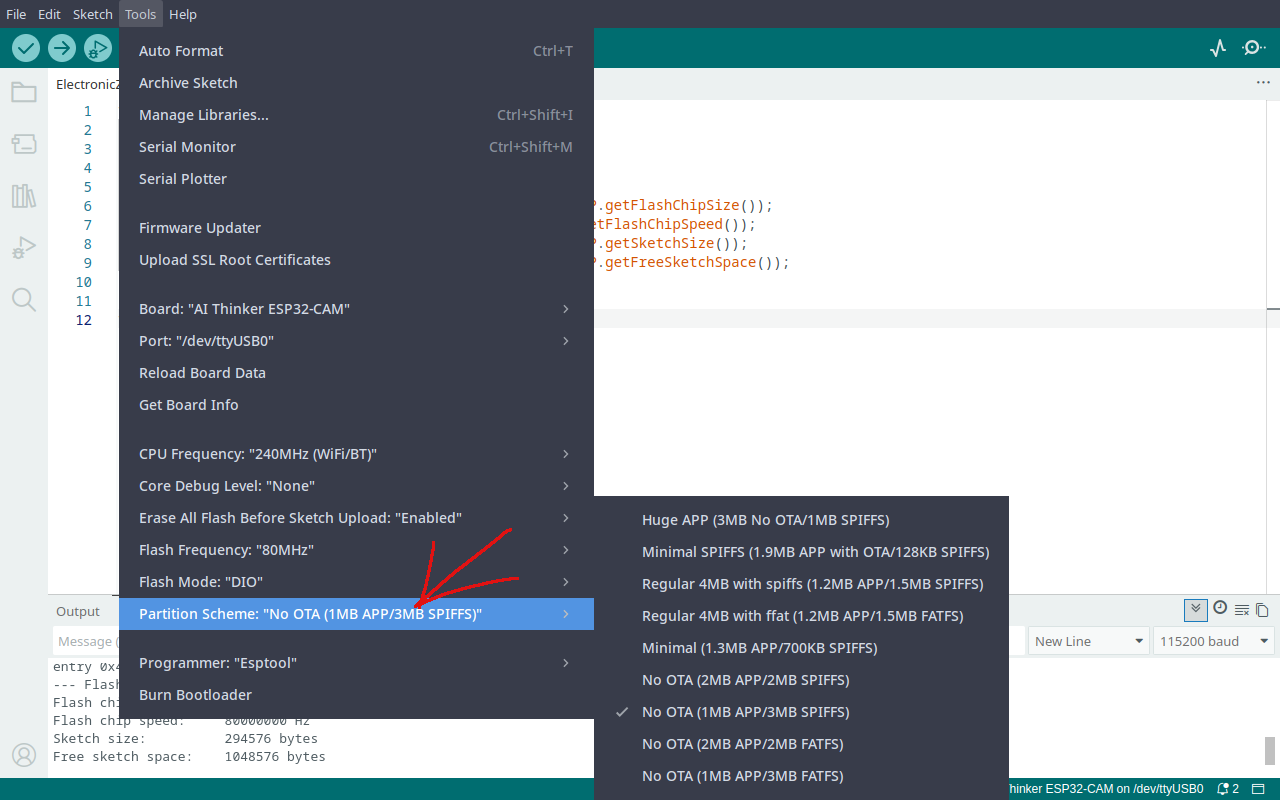Toggle timestamp clock icon in serial monitor
The image size is (1280, 800).
pyautogui.click(x=1220, y=608)
